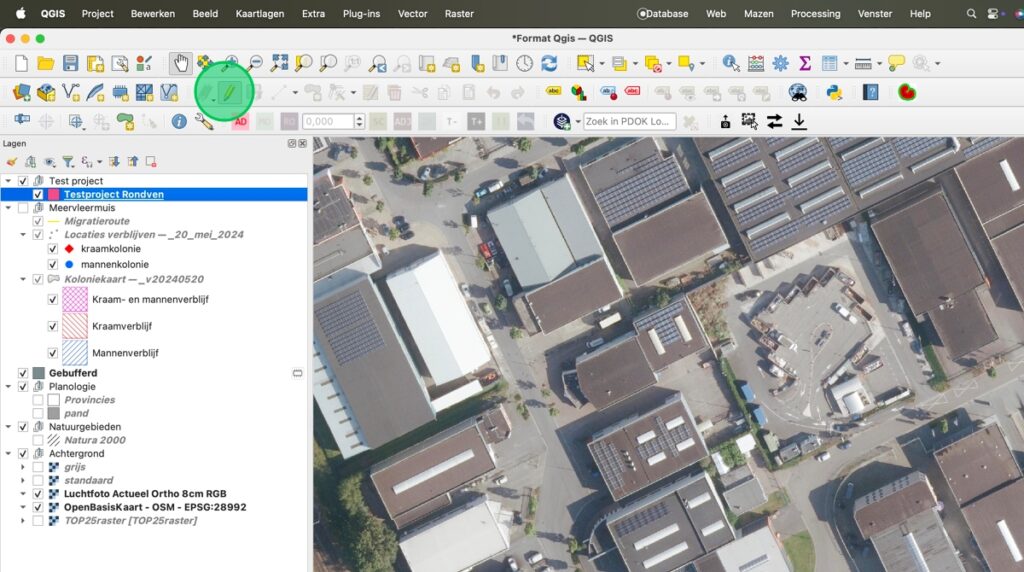This screenshot has width=1024, height=572.
Task: Toggle Luchtfoto Actueel Ortho 8cm RGB visibility
Action: 38,494
